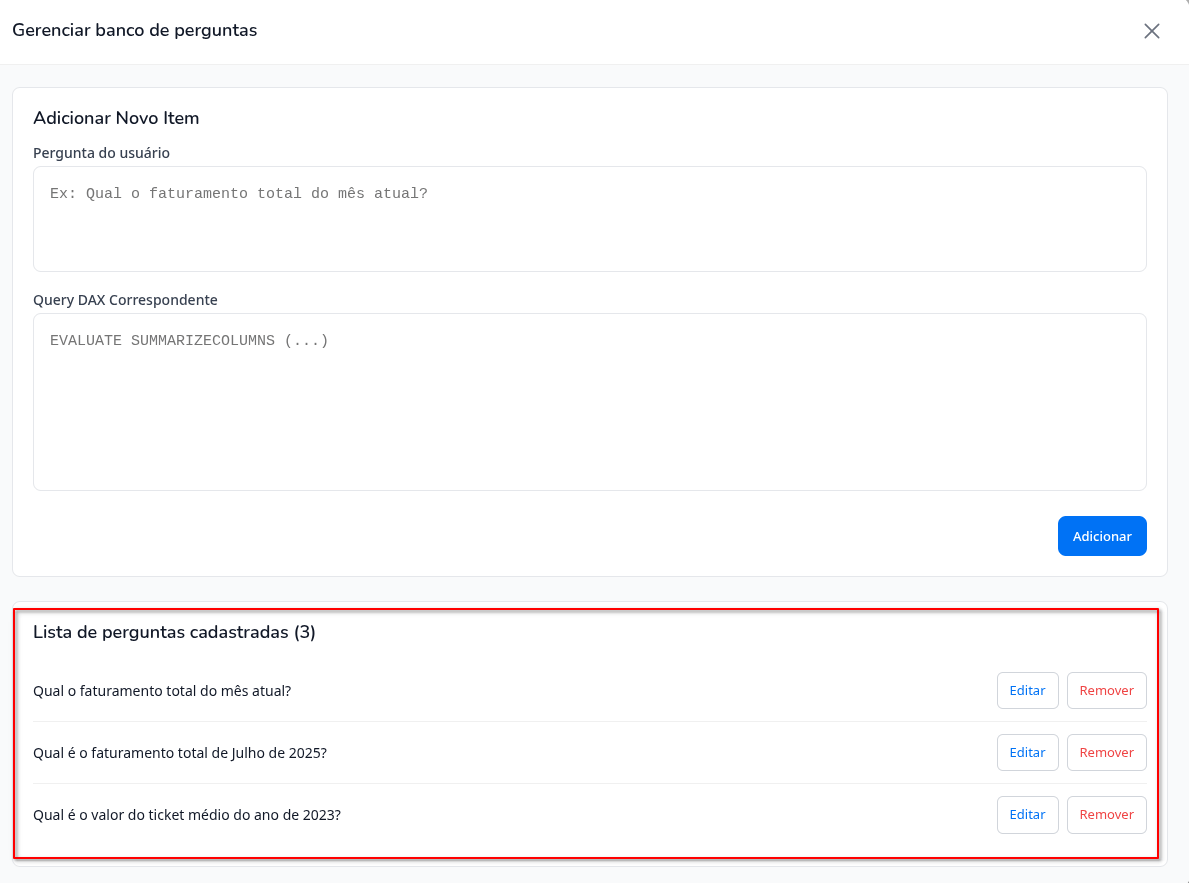Remove the 'Julho de 2025' faturamento question
This screenshot has width=1189, height=883.
[1106, 753]
